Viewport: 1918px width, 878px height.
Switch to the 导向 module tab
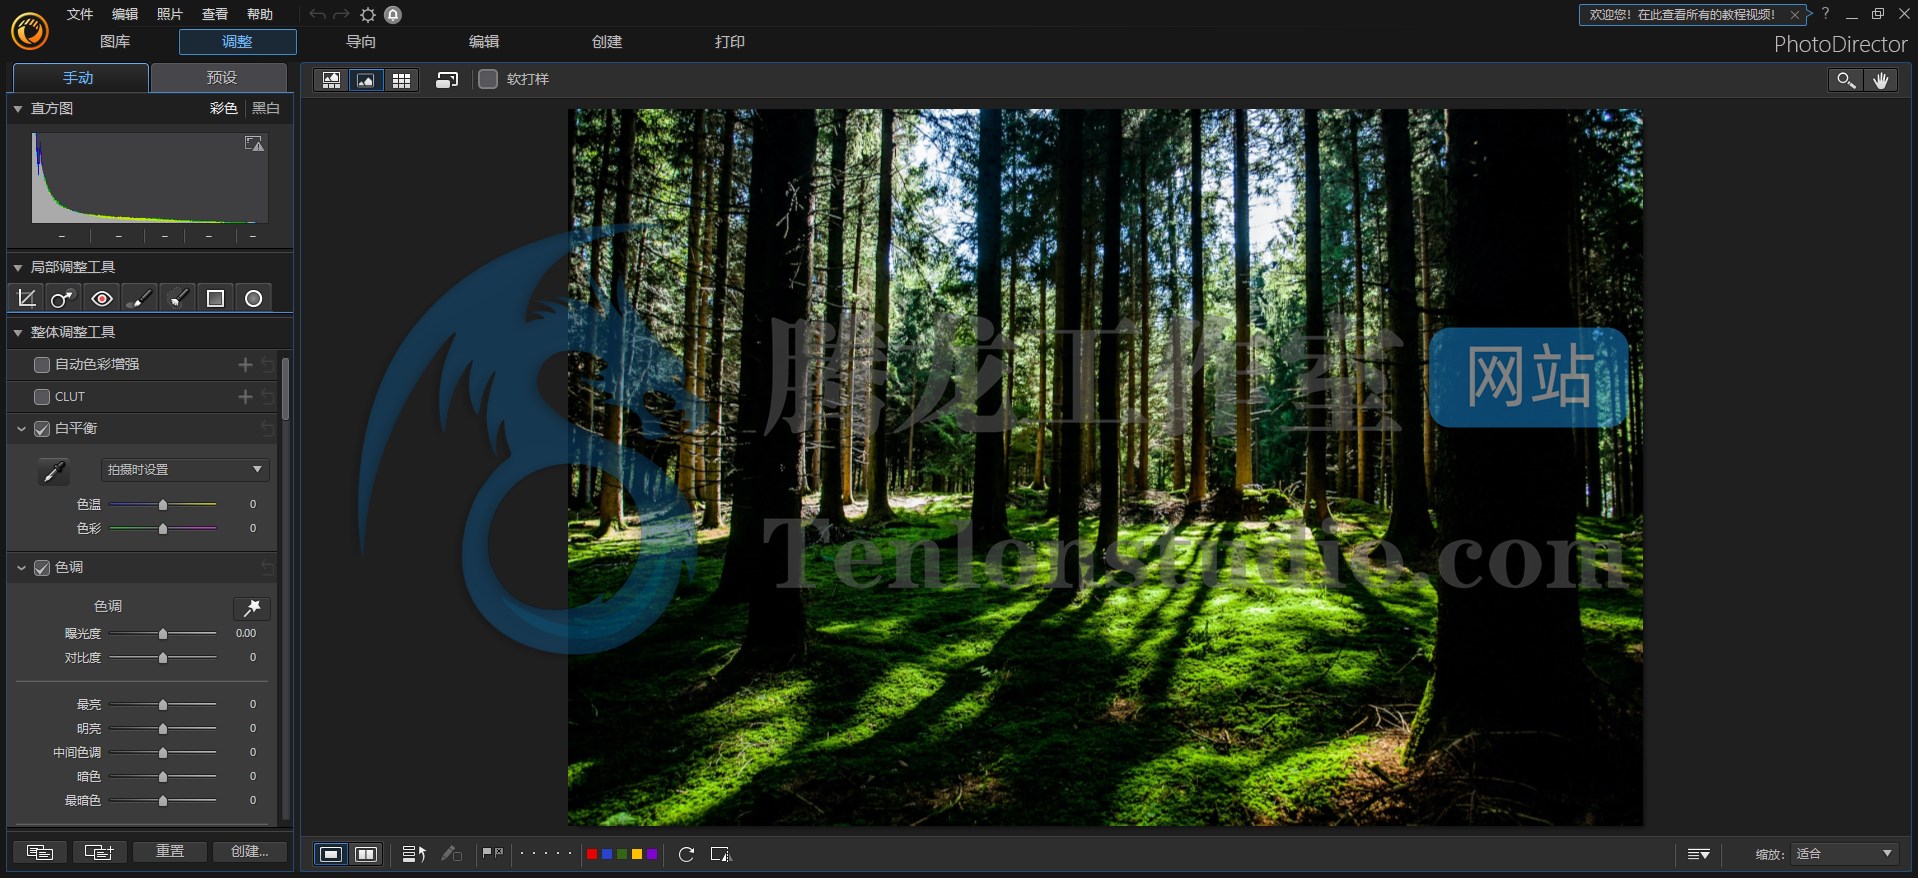361,42
